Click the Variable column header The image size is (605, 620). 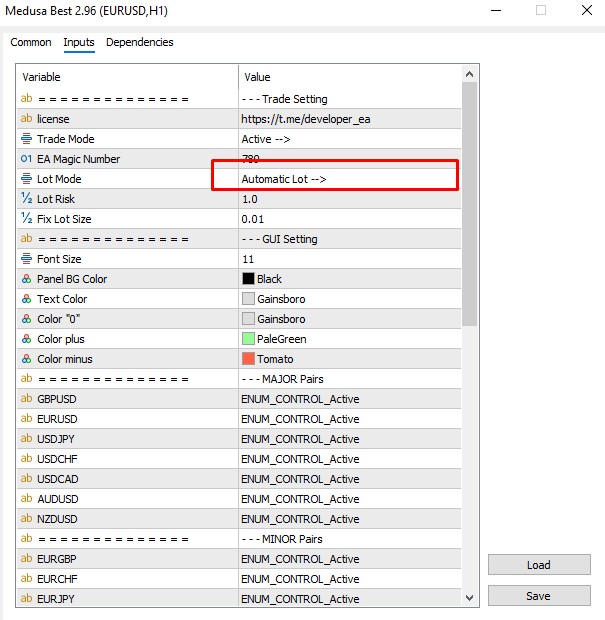[127, 77]
